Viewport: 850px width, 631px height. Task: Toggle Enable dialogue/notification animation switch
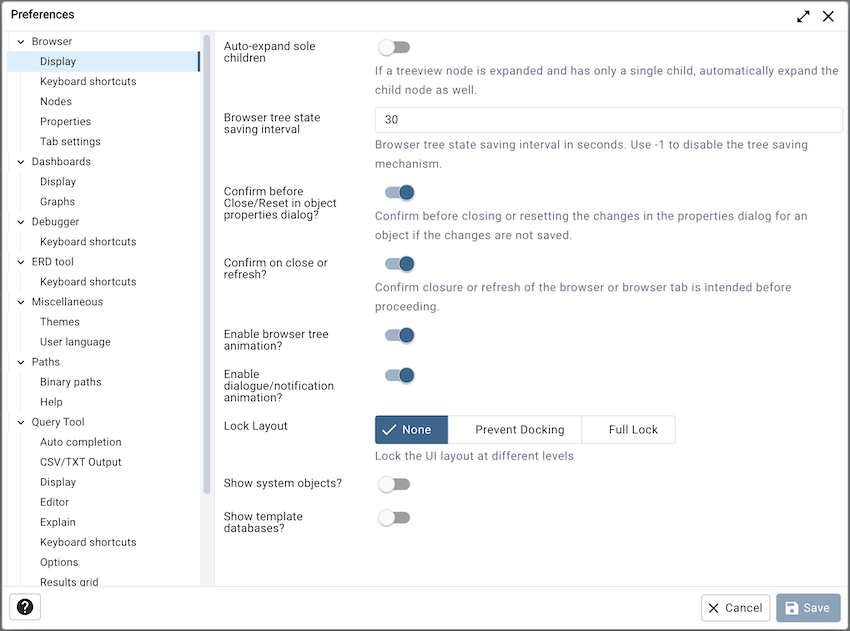[400, 375]
